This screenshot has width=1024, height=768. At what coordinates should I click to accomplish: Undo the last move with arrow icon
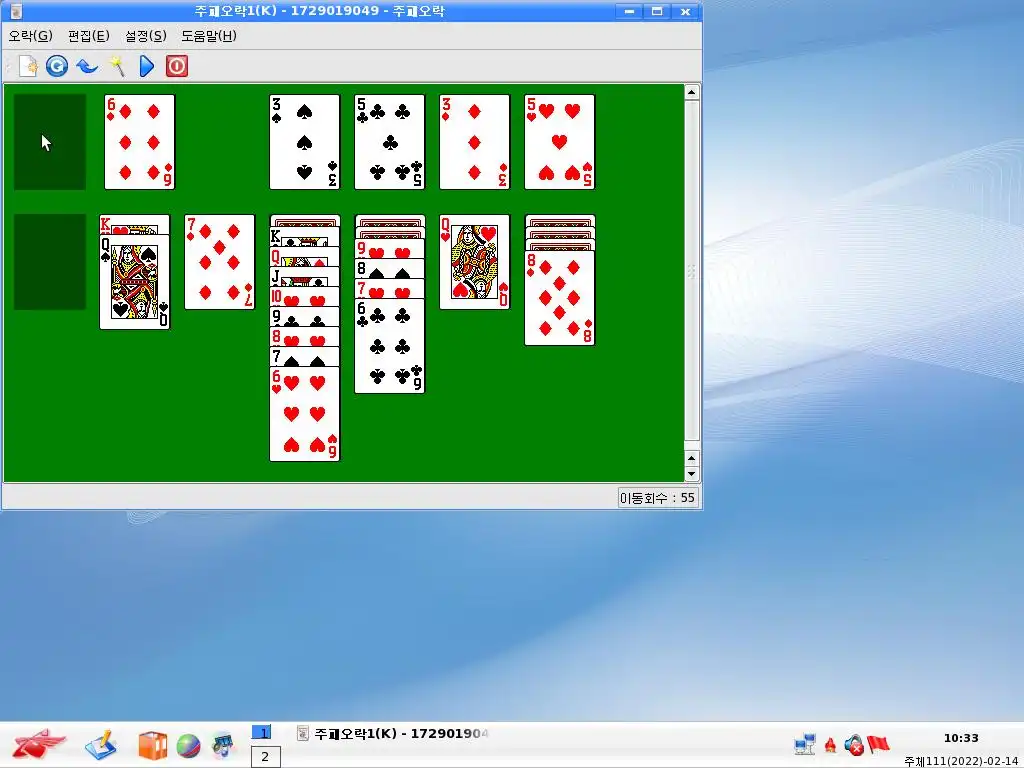click(87, 66)
